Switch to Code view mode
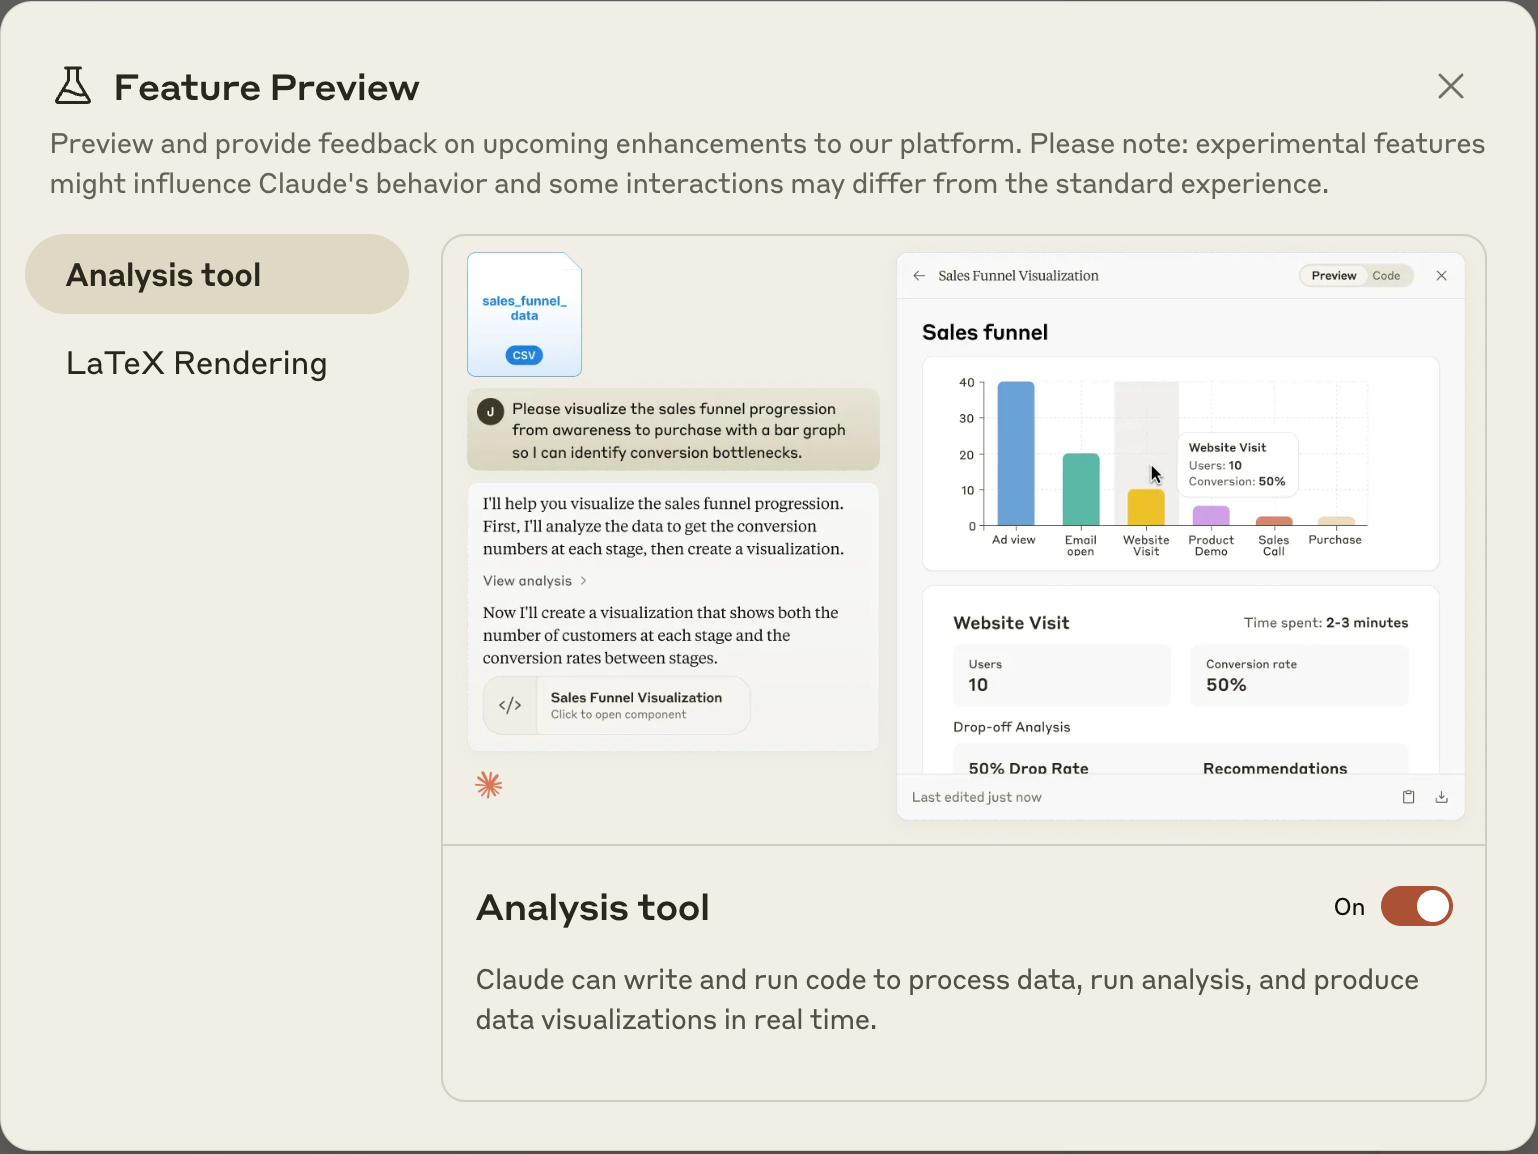Viewport: 1538px width, 1154px height. (1386, 276)
